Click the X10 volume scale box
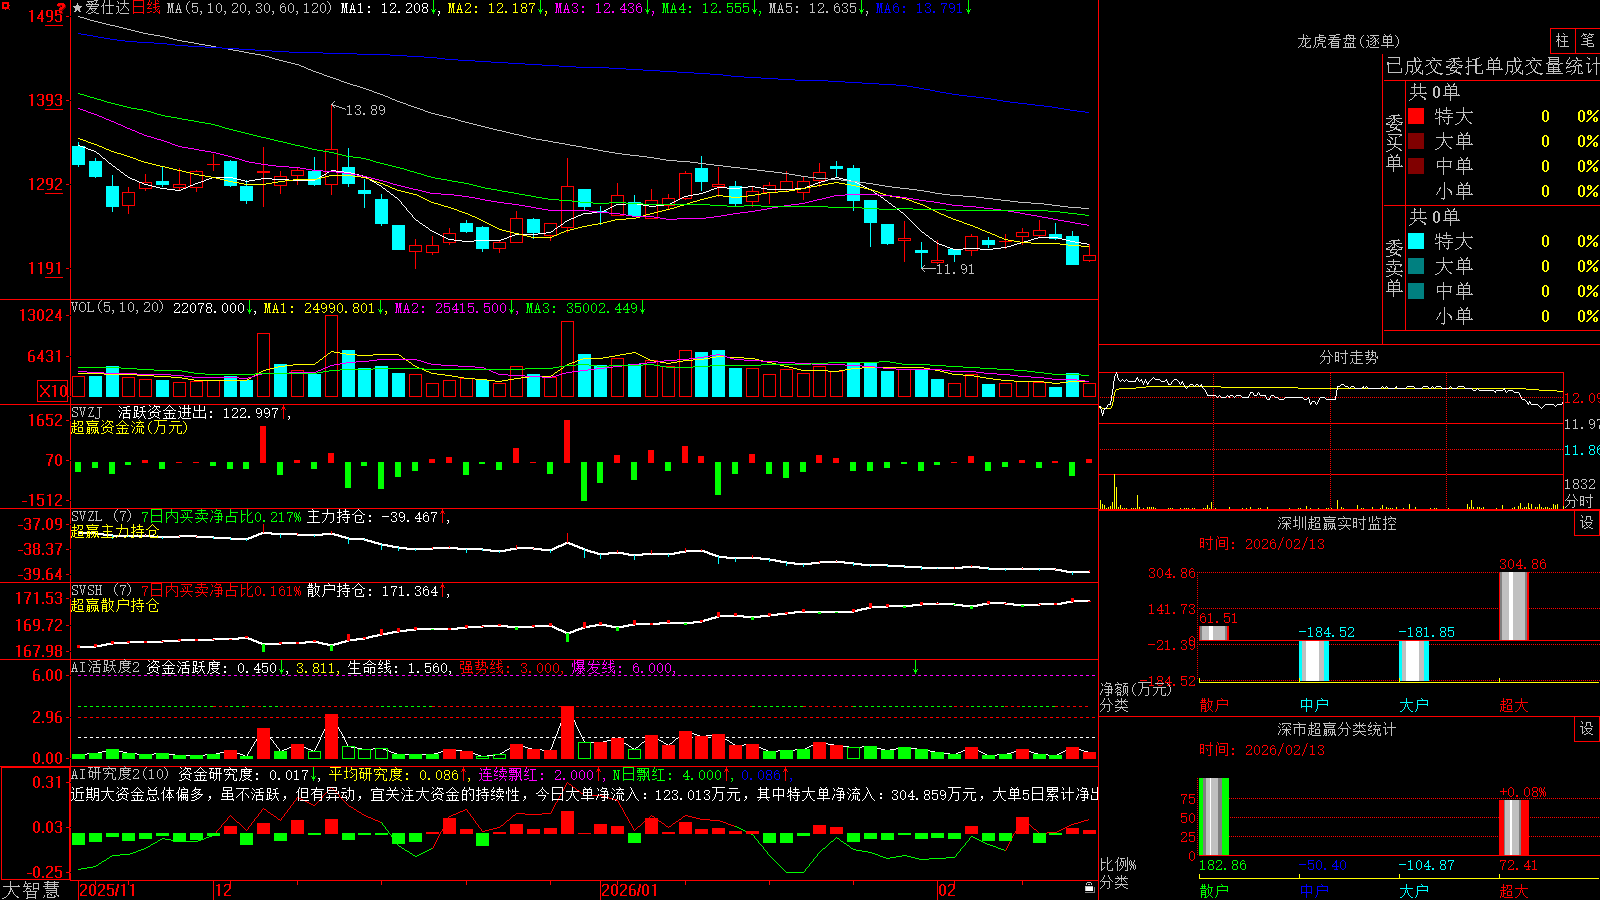 [53, 391]
